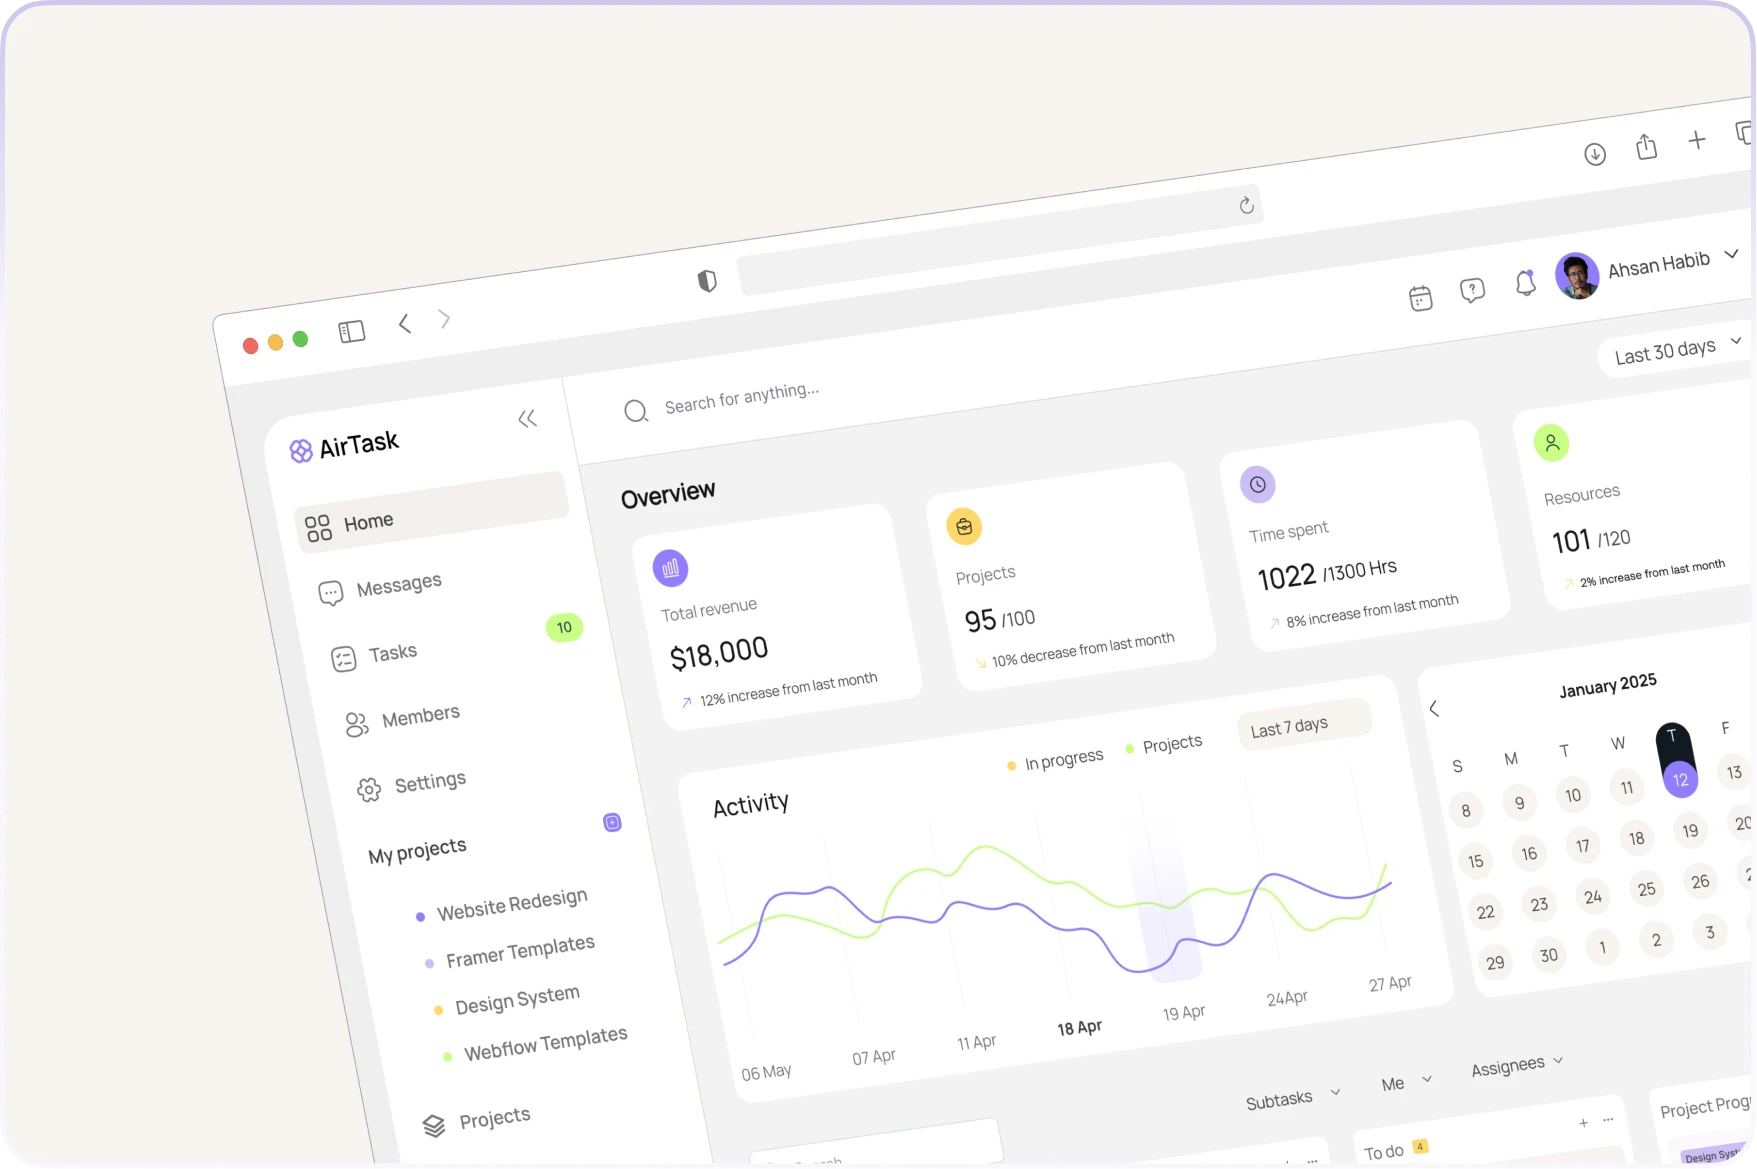
Task: Click the Total revenue chart icon
Action: pyautogui.click(x=670, y=568)
